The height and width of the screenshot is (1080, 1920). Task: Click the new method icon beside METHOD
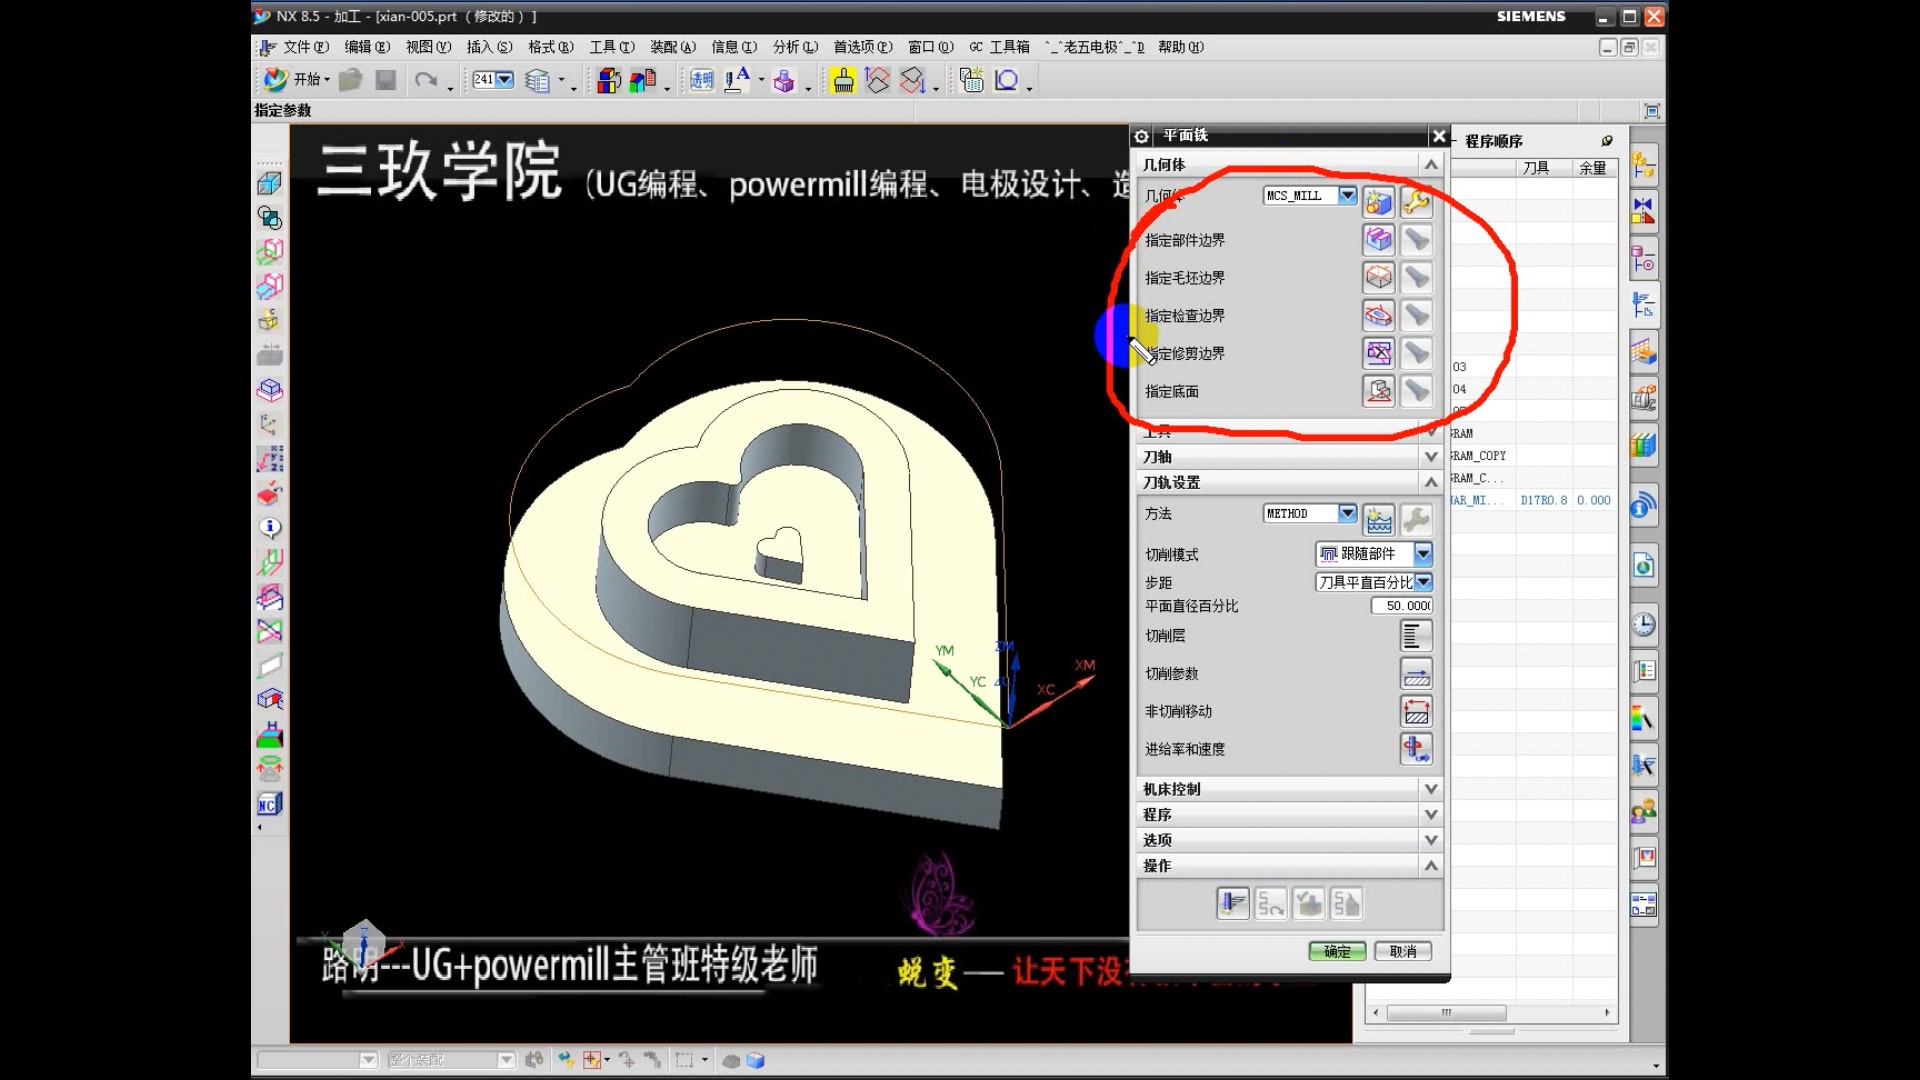[x=1378, y=519]
